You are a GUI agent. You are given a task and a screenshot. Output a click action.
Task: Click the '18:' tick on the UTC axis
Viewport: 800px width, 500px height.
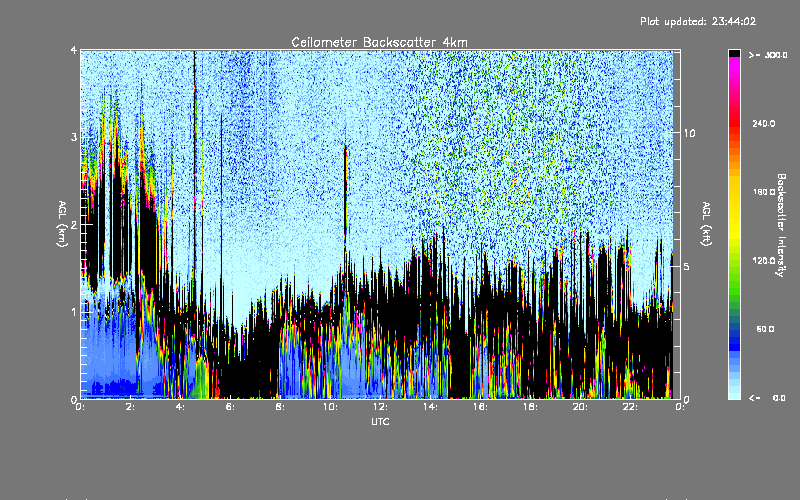click(531, 407)
